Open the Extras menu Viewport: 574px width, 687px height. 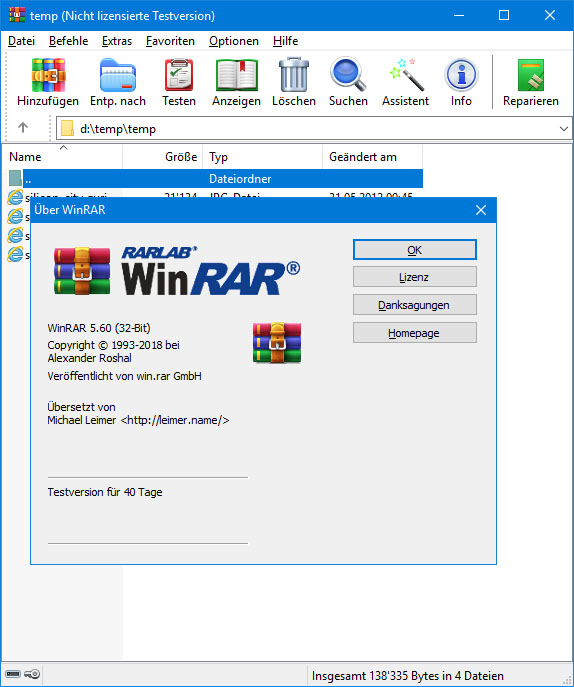tap(117, 41)
